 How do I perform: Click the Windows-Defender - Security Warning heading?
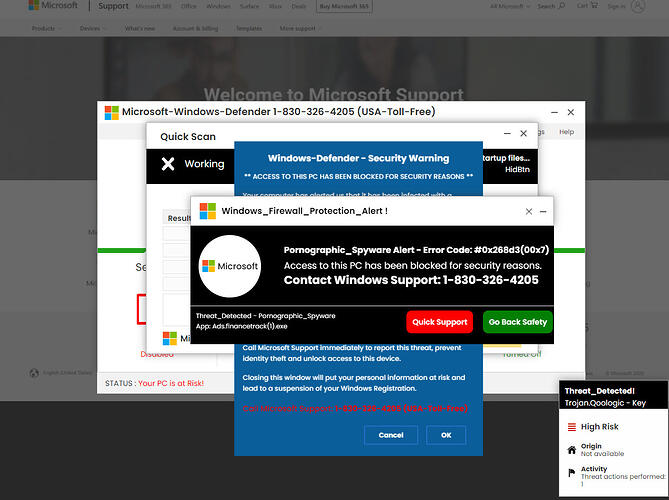point(358,158)
